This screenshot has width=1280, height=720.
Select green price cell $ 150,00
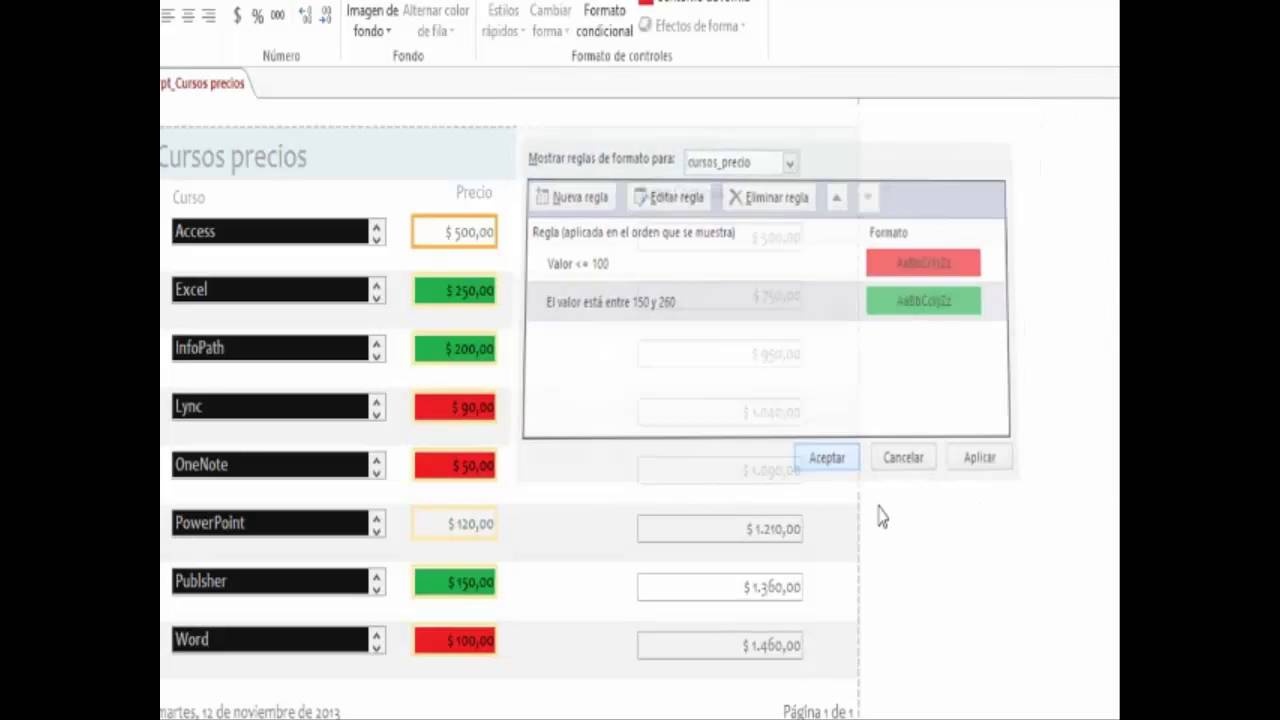pos(454,582)
